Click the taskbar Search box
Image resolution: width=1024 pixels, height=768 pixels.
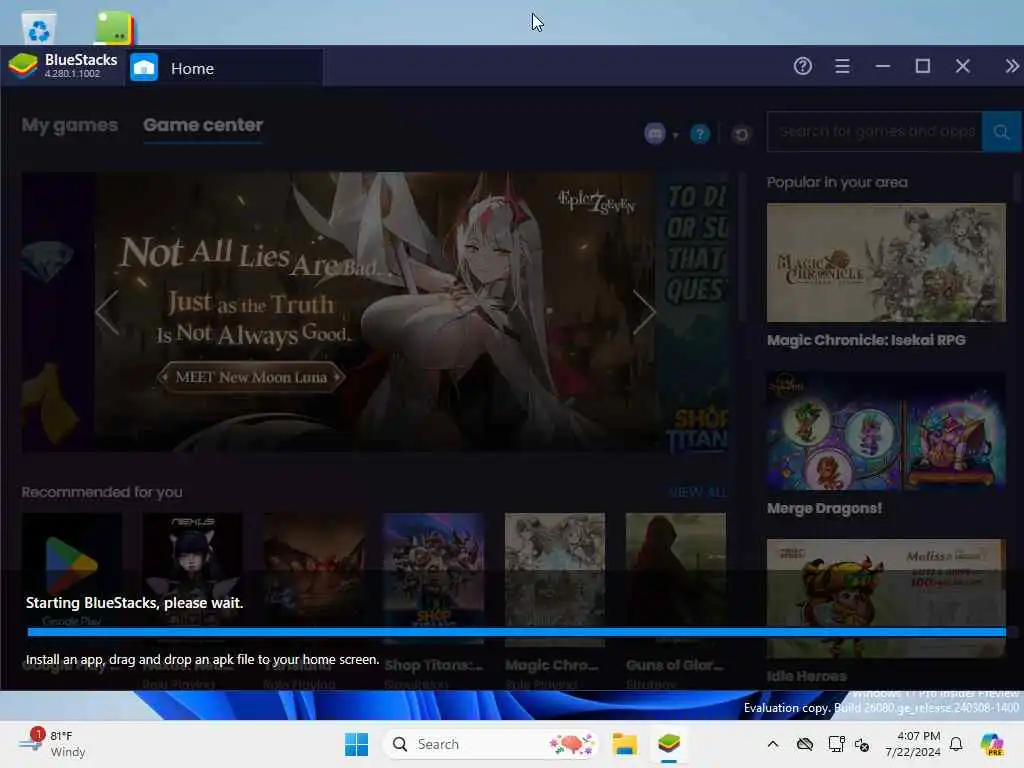pyautogui.click(x=490, y=744)
